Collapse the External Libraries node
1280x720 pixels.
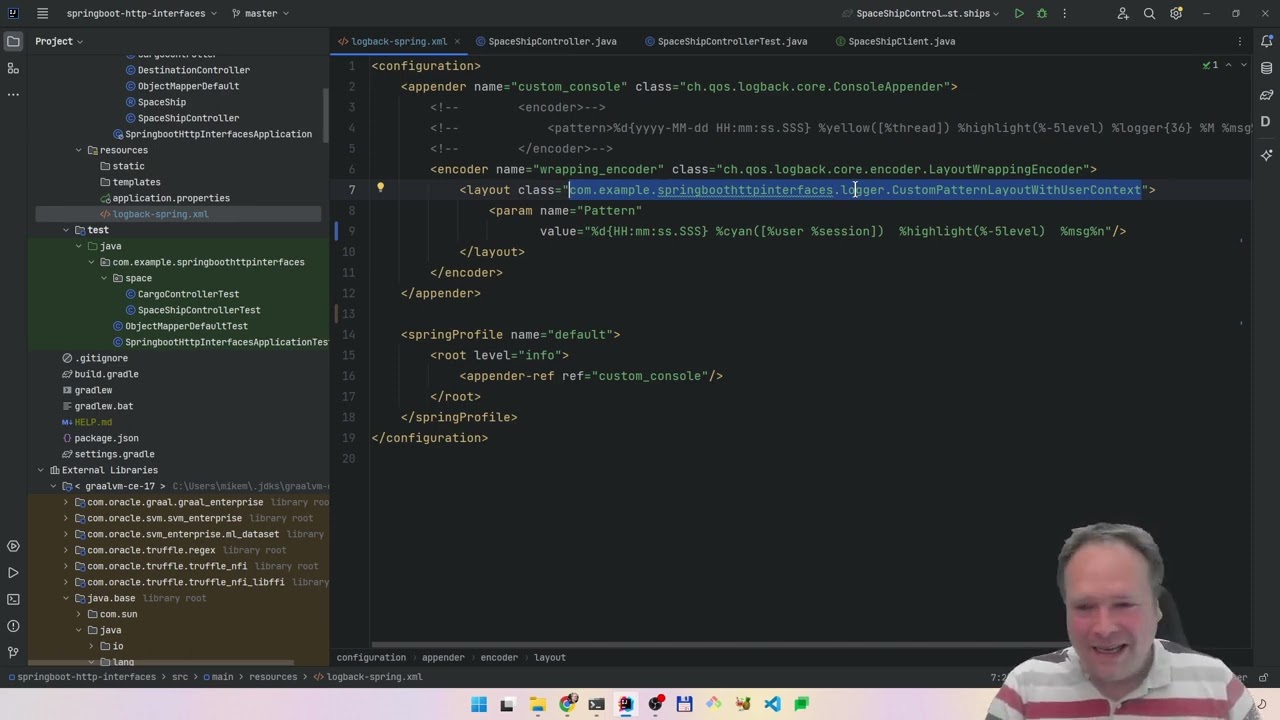[41, 470]
